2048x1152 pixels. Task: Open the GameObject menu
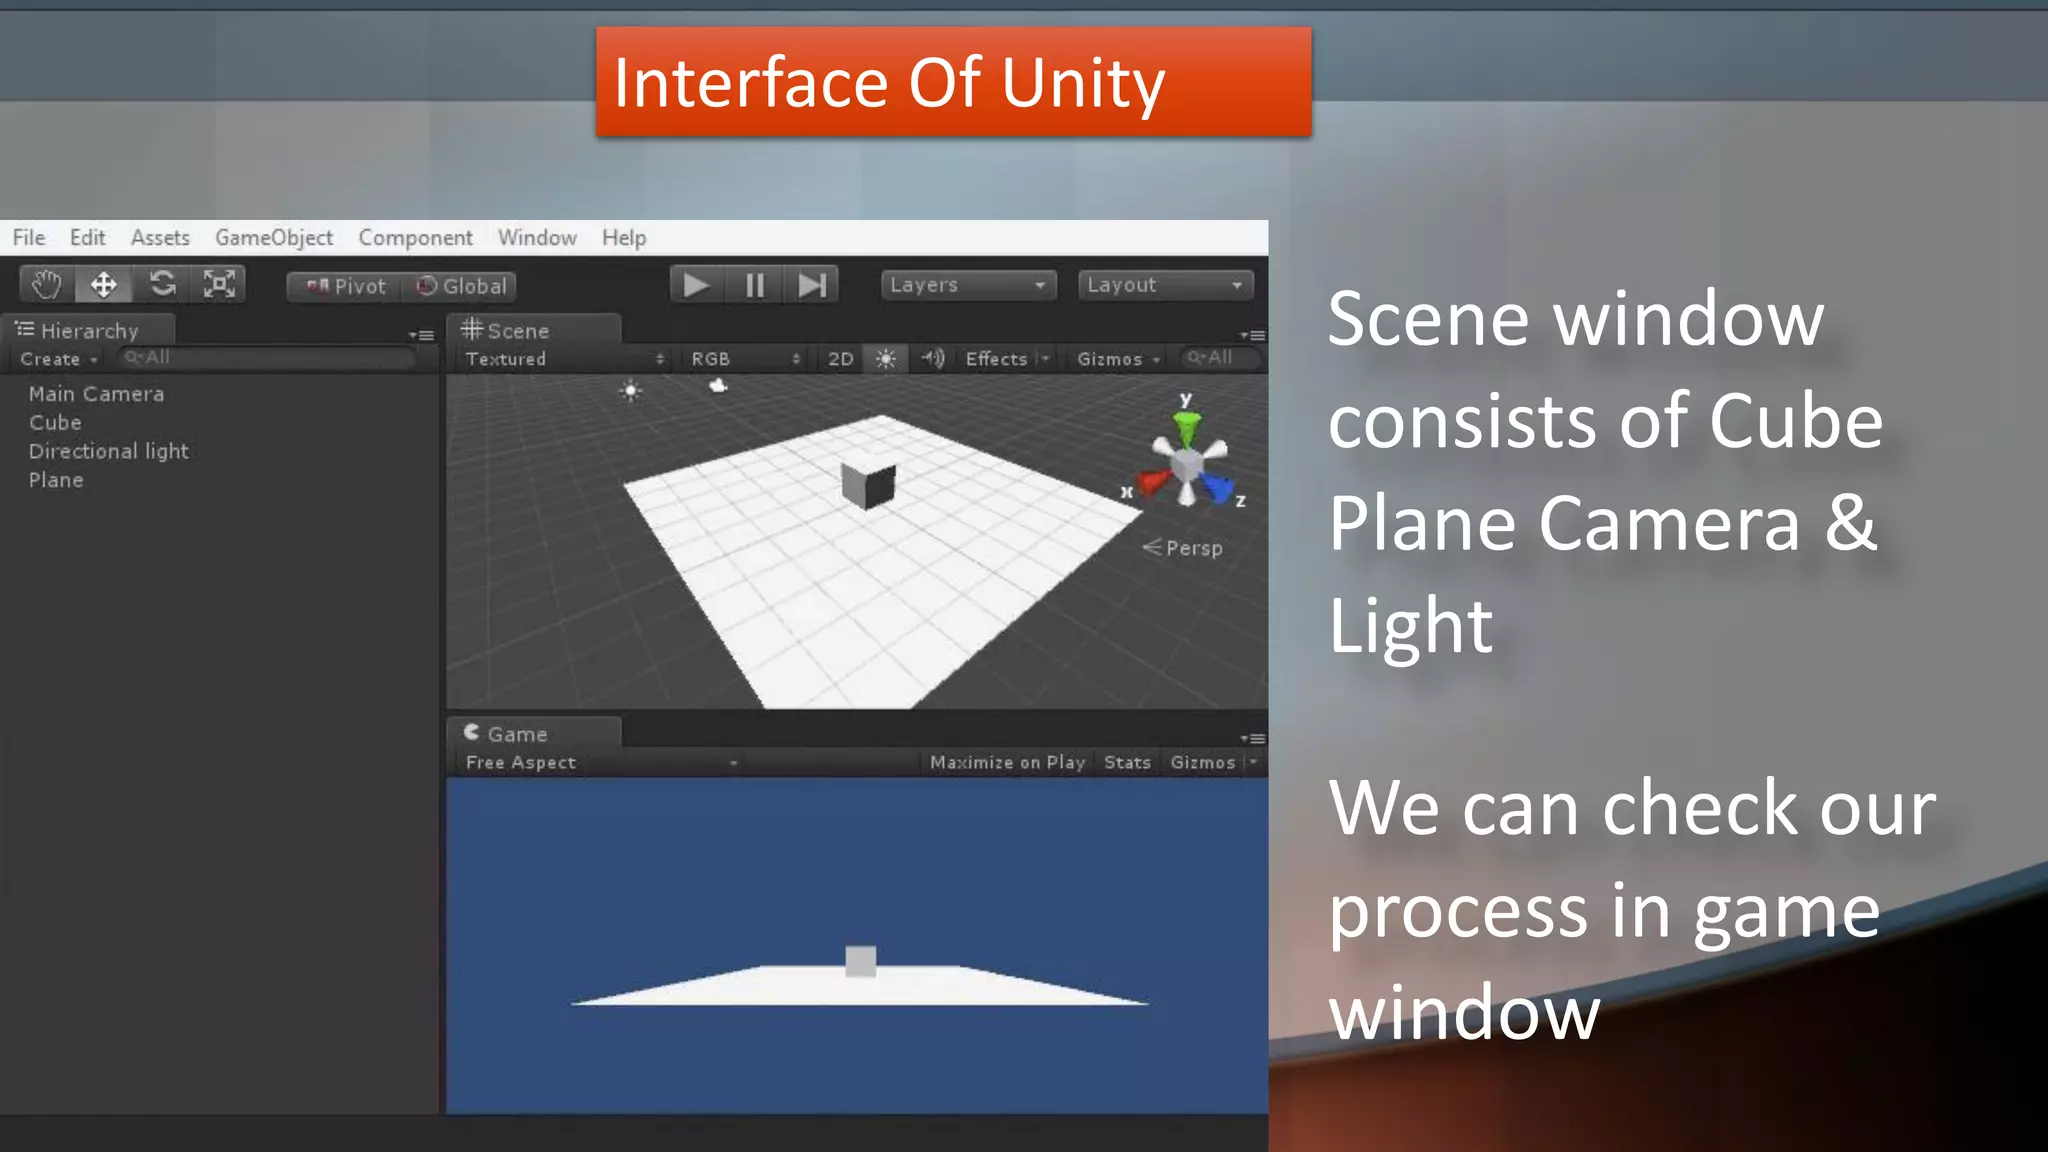274,238
